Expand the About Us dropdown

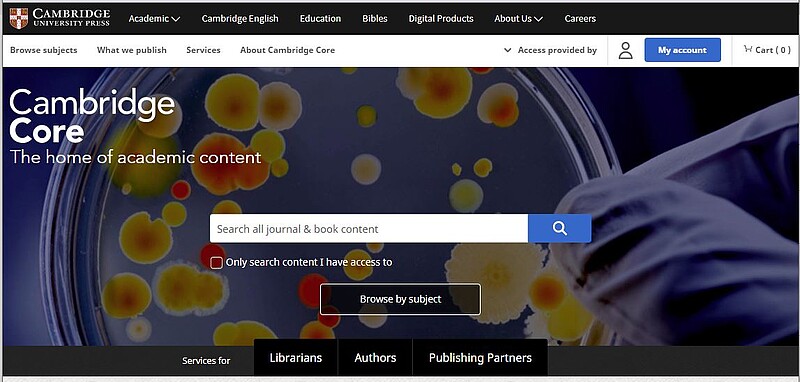click(x=518, y=18)
